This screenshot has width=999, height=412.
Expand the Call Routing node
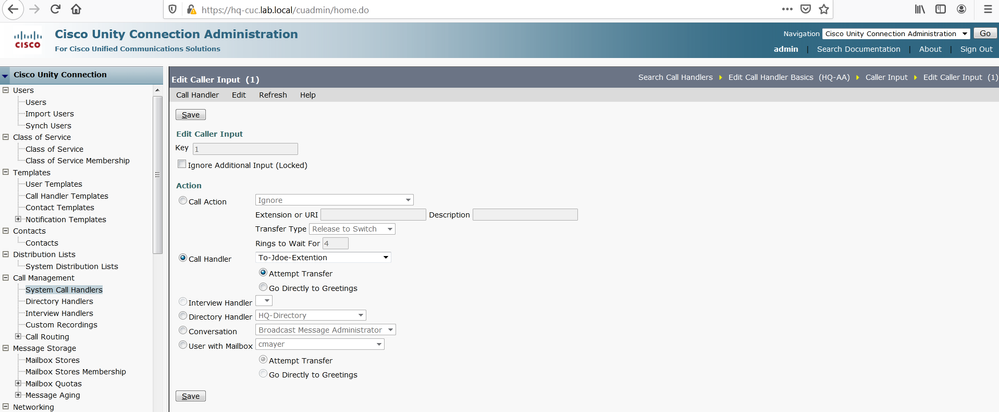point(18,336)
